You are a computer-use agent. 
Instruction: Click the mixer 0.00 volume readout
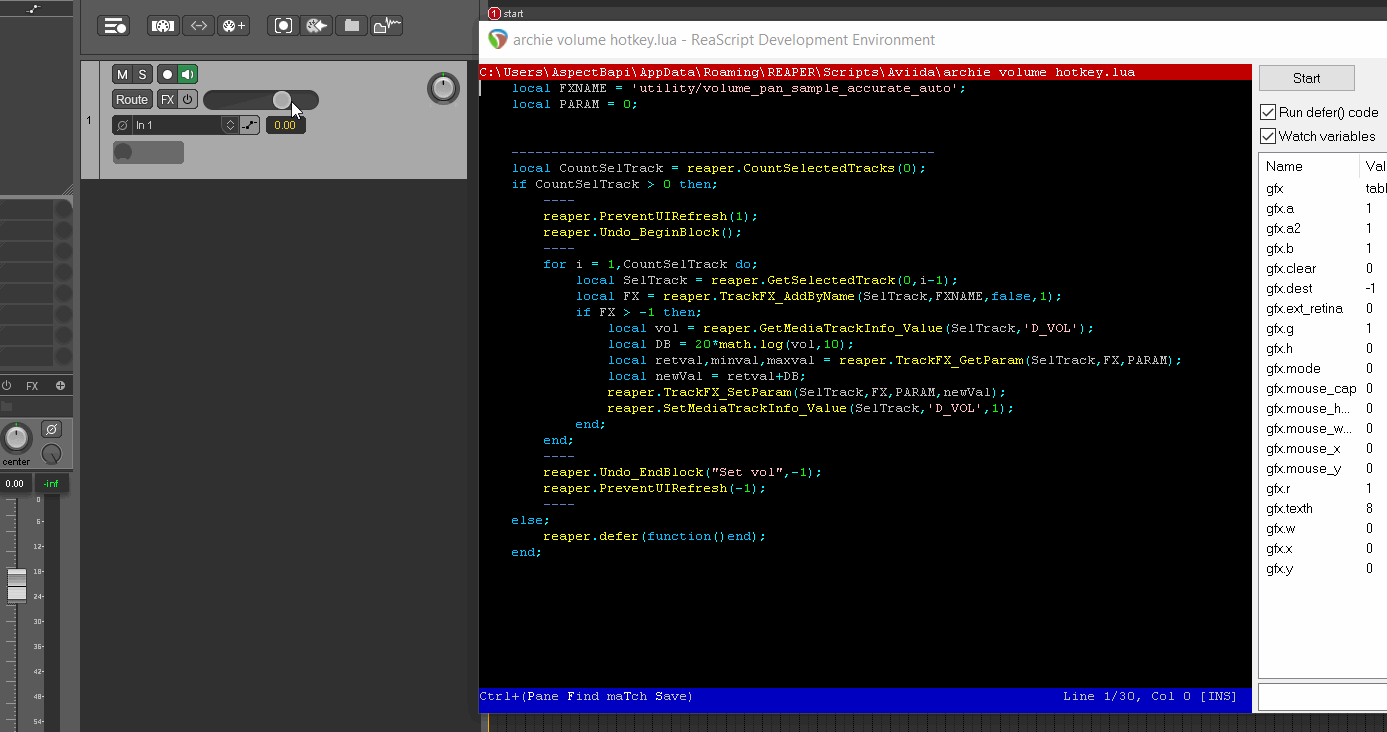[x=14, y=484]
